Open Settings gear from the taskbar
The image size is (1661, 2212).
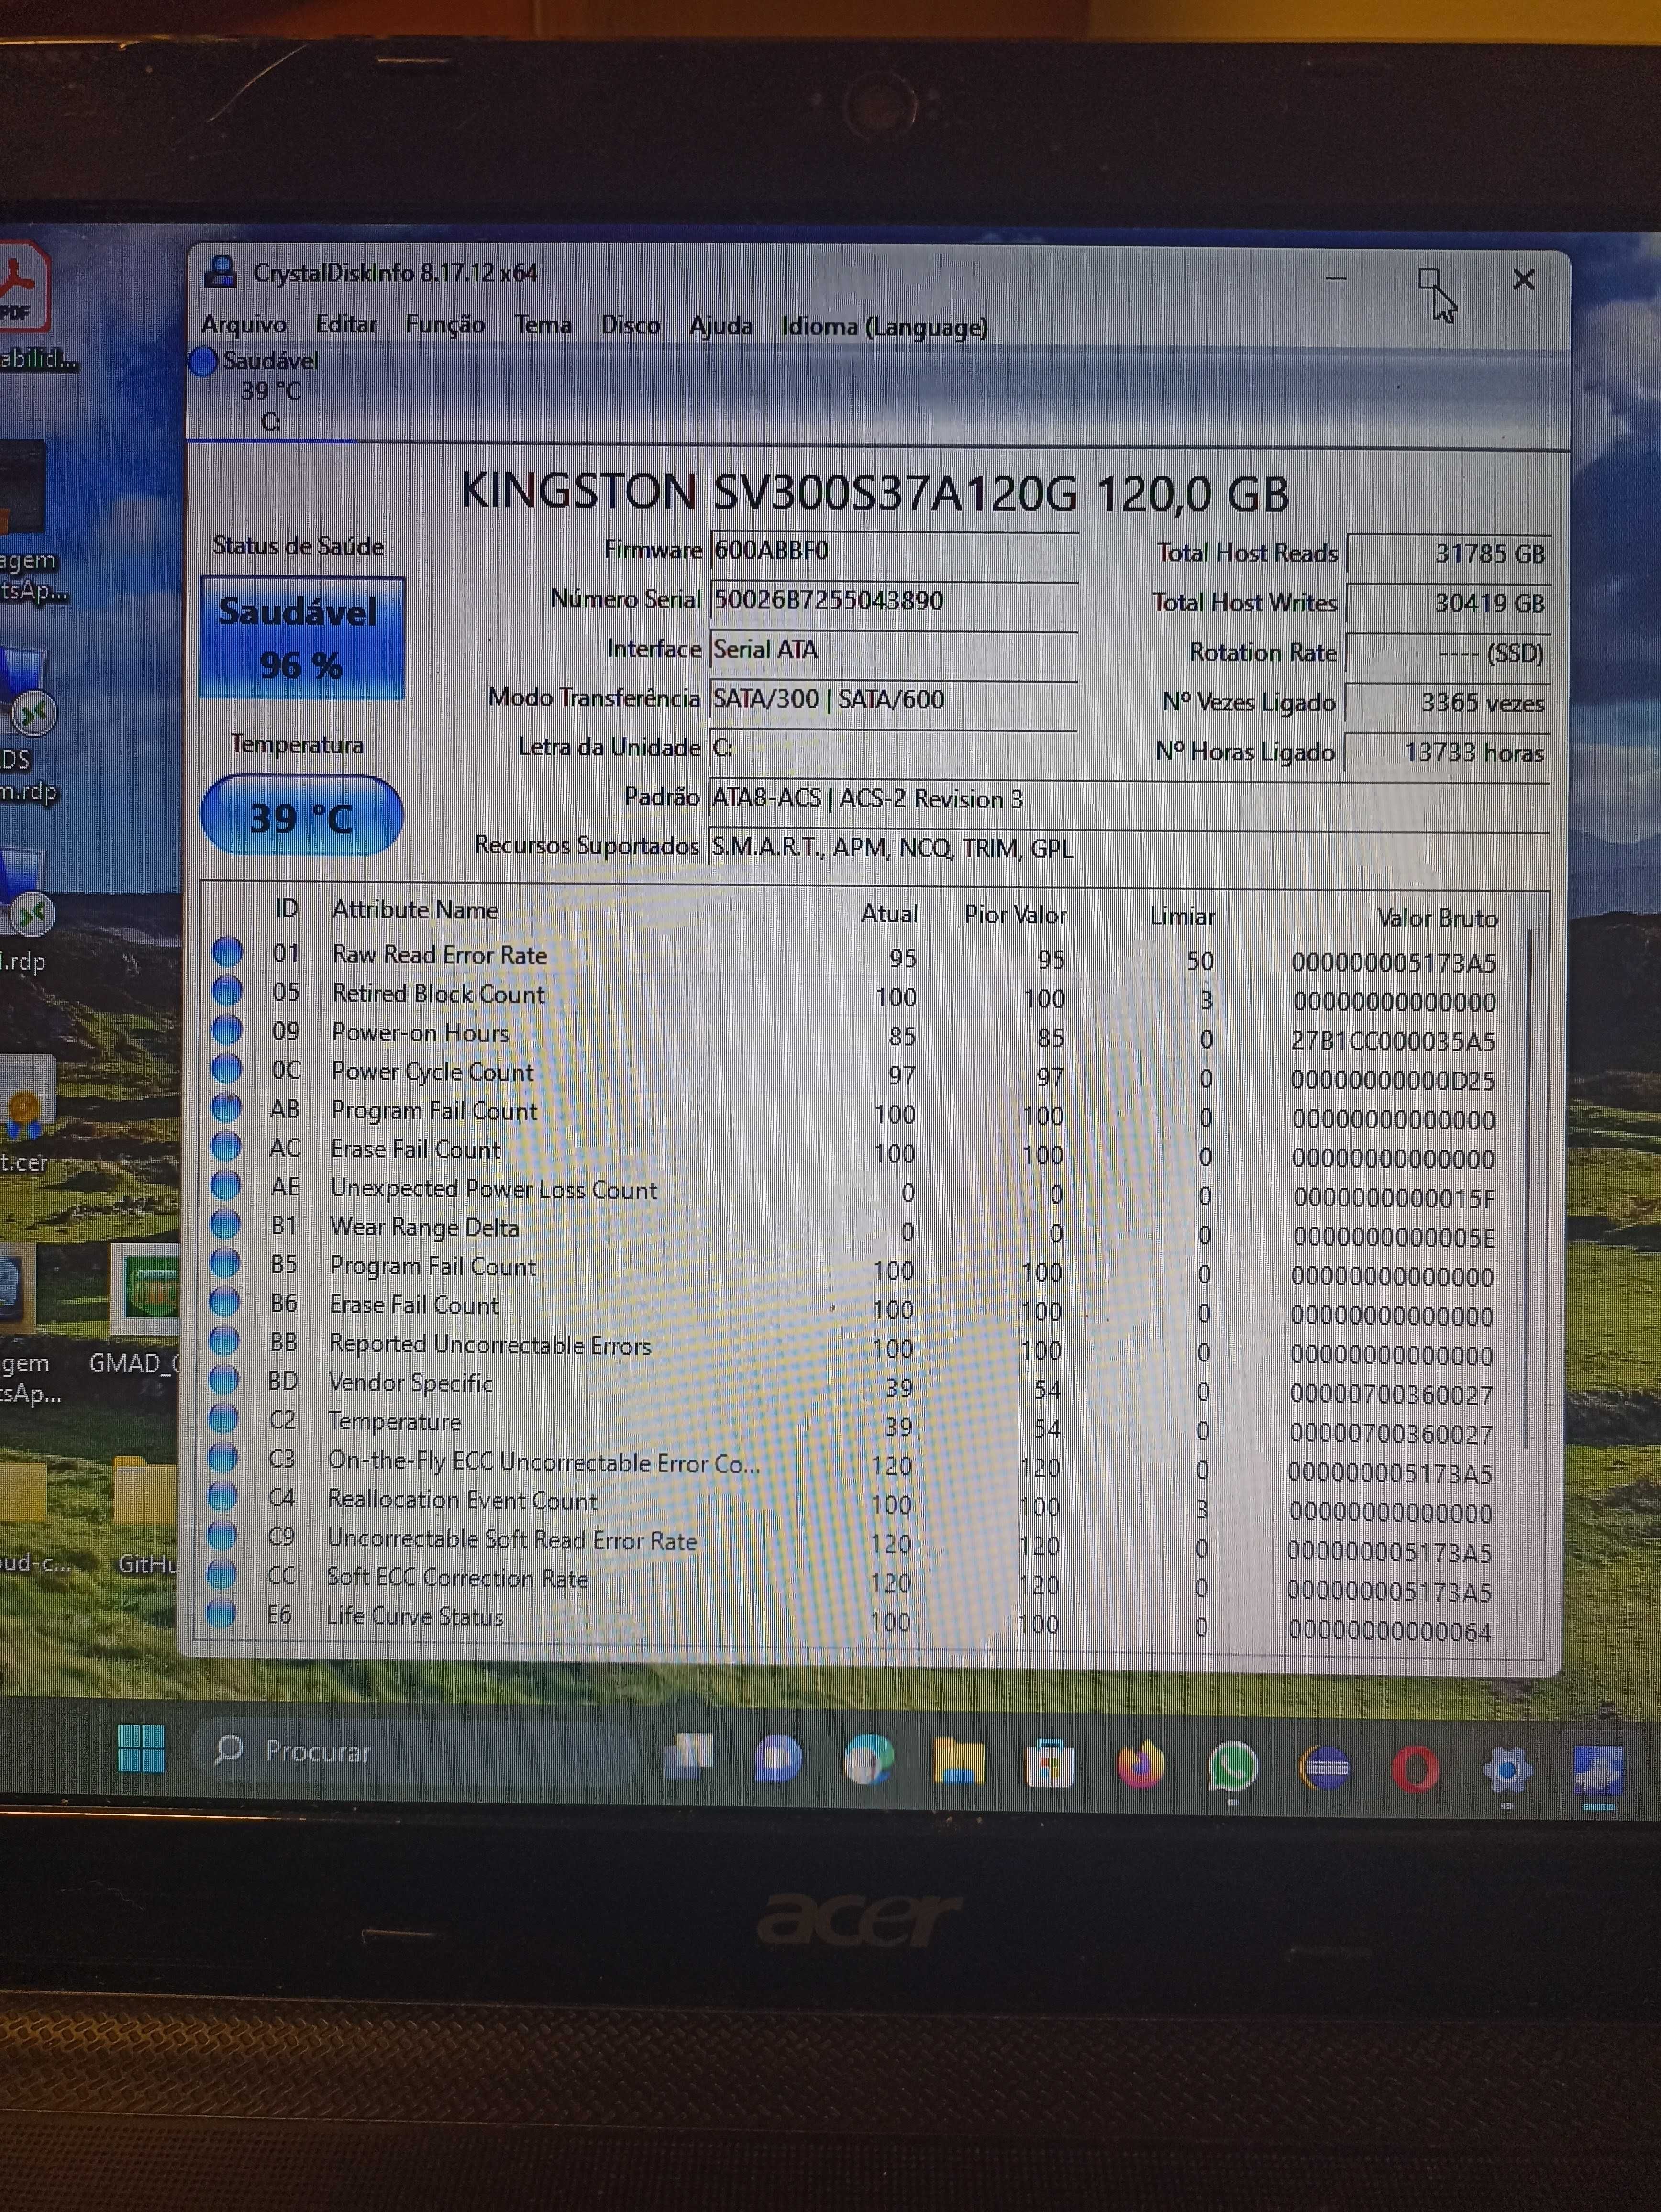1507,1771
